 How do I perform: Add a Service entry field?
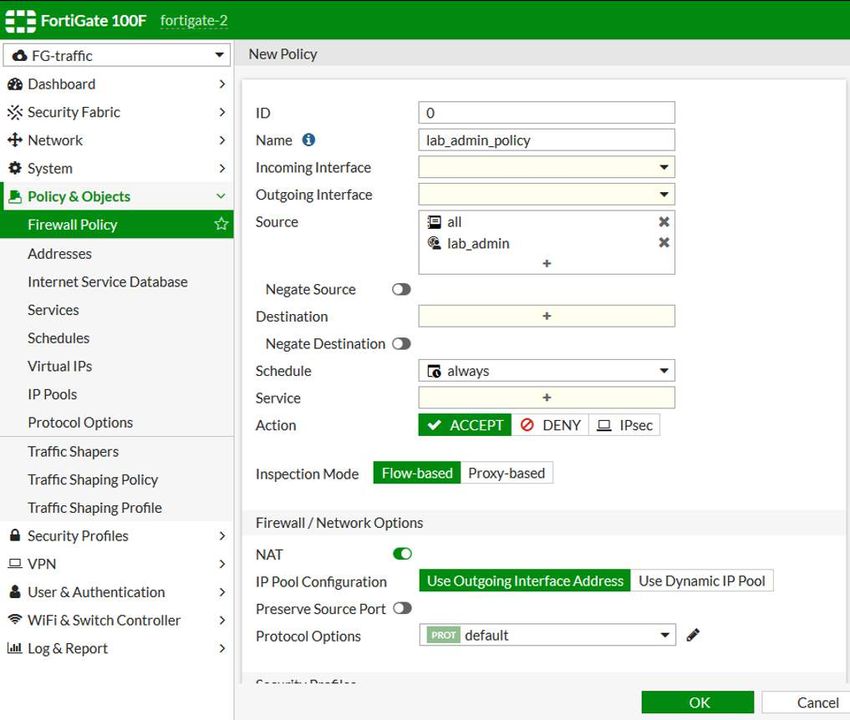click(x=546, y=398)
